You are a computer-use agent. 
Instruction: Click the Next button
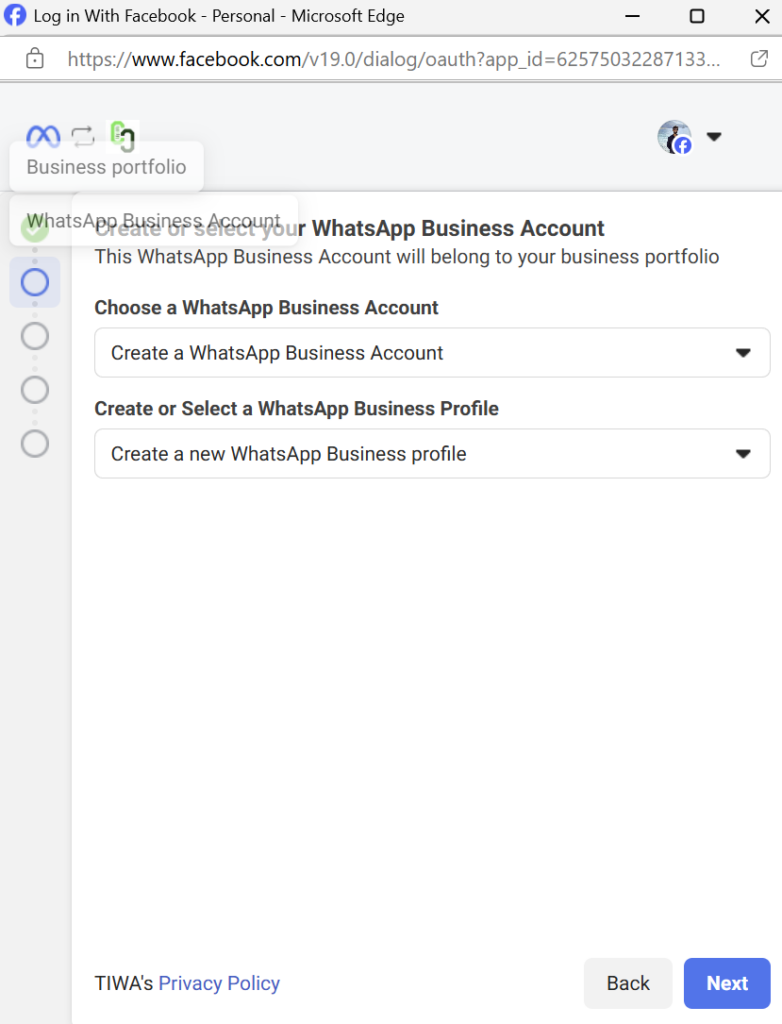(x=726, y=983)
